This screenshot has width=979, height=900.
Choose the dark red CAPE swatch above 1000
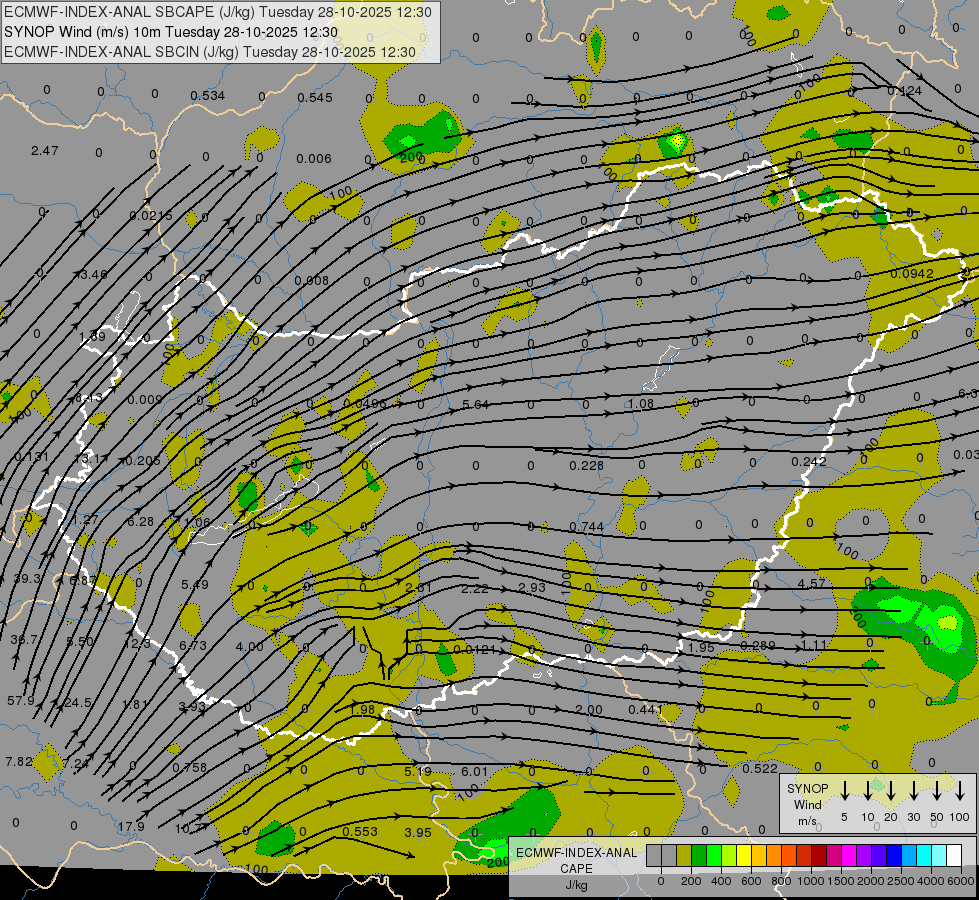pos(819,855)
